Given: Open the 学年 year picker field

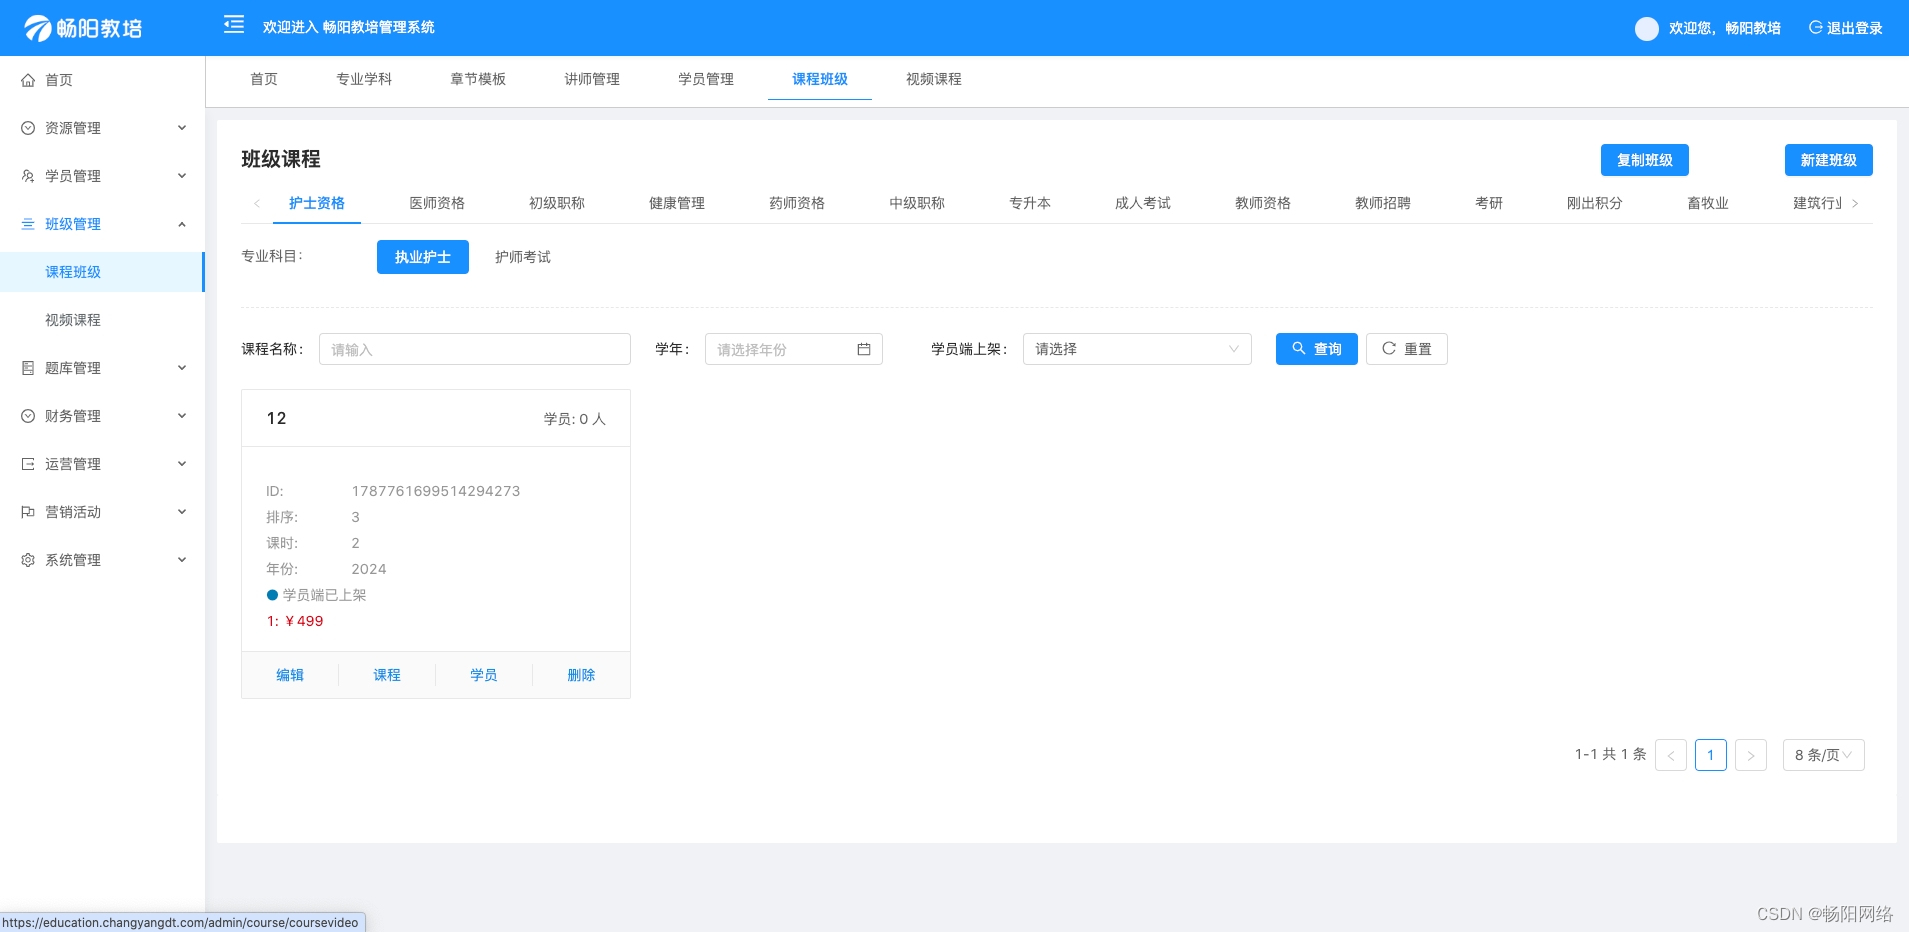Looking at the screenshot, I should click(x=794, y=349).
